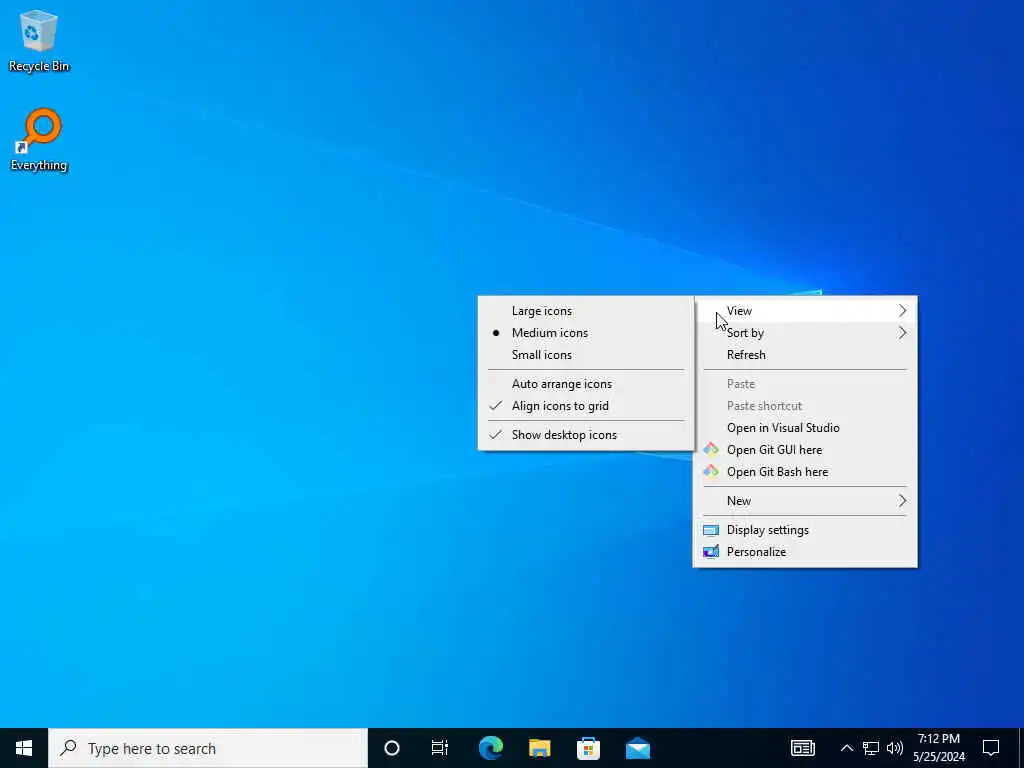
Task: Open the Mail app from taskbar
Action: click(637, 748)
